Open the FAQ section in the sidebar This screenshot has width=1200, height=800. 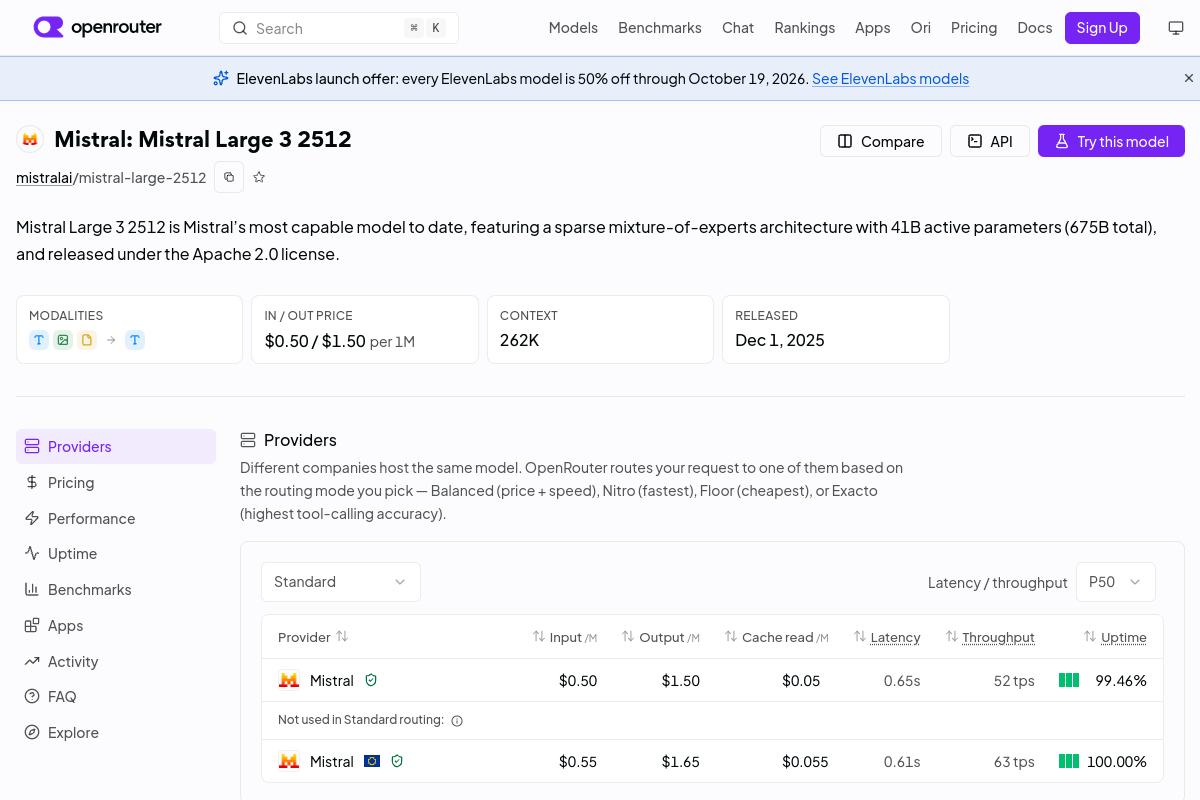[x=116, y=696]
